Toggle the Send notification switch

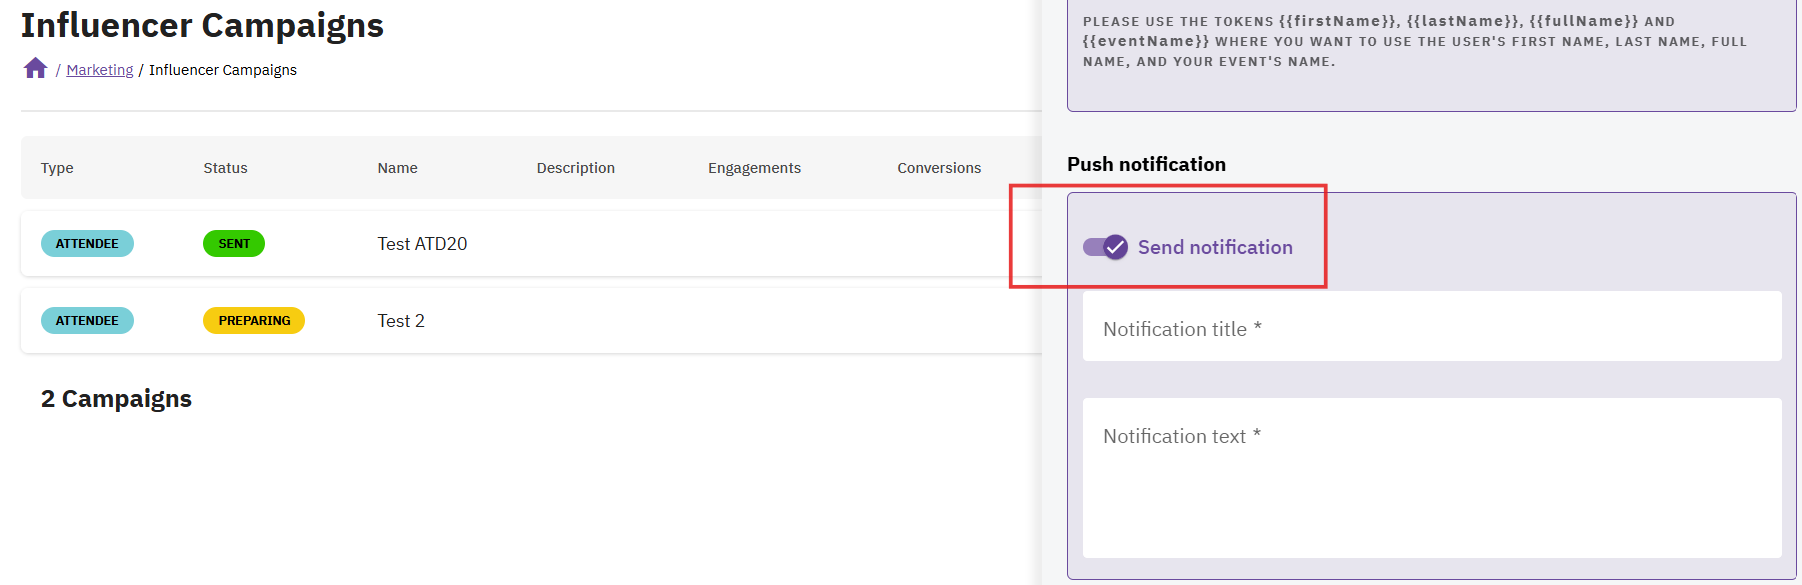(1105, 247)
